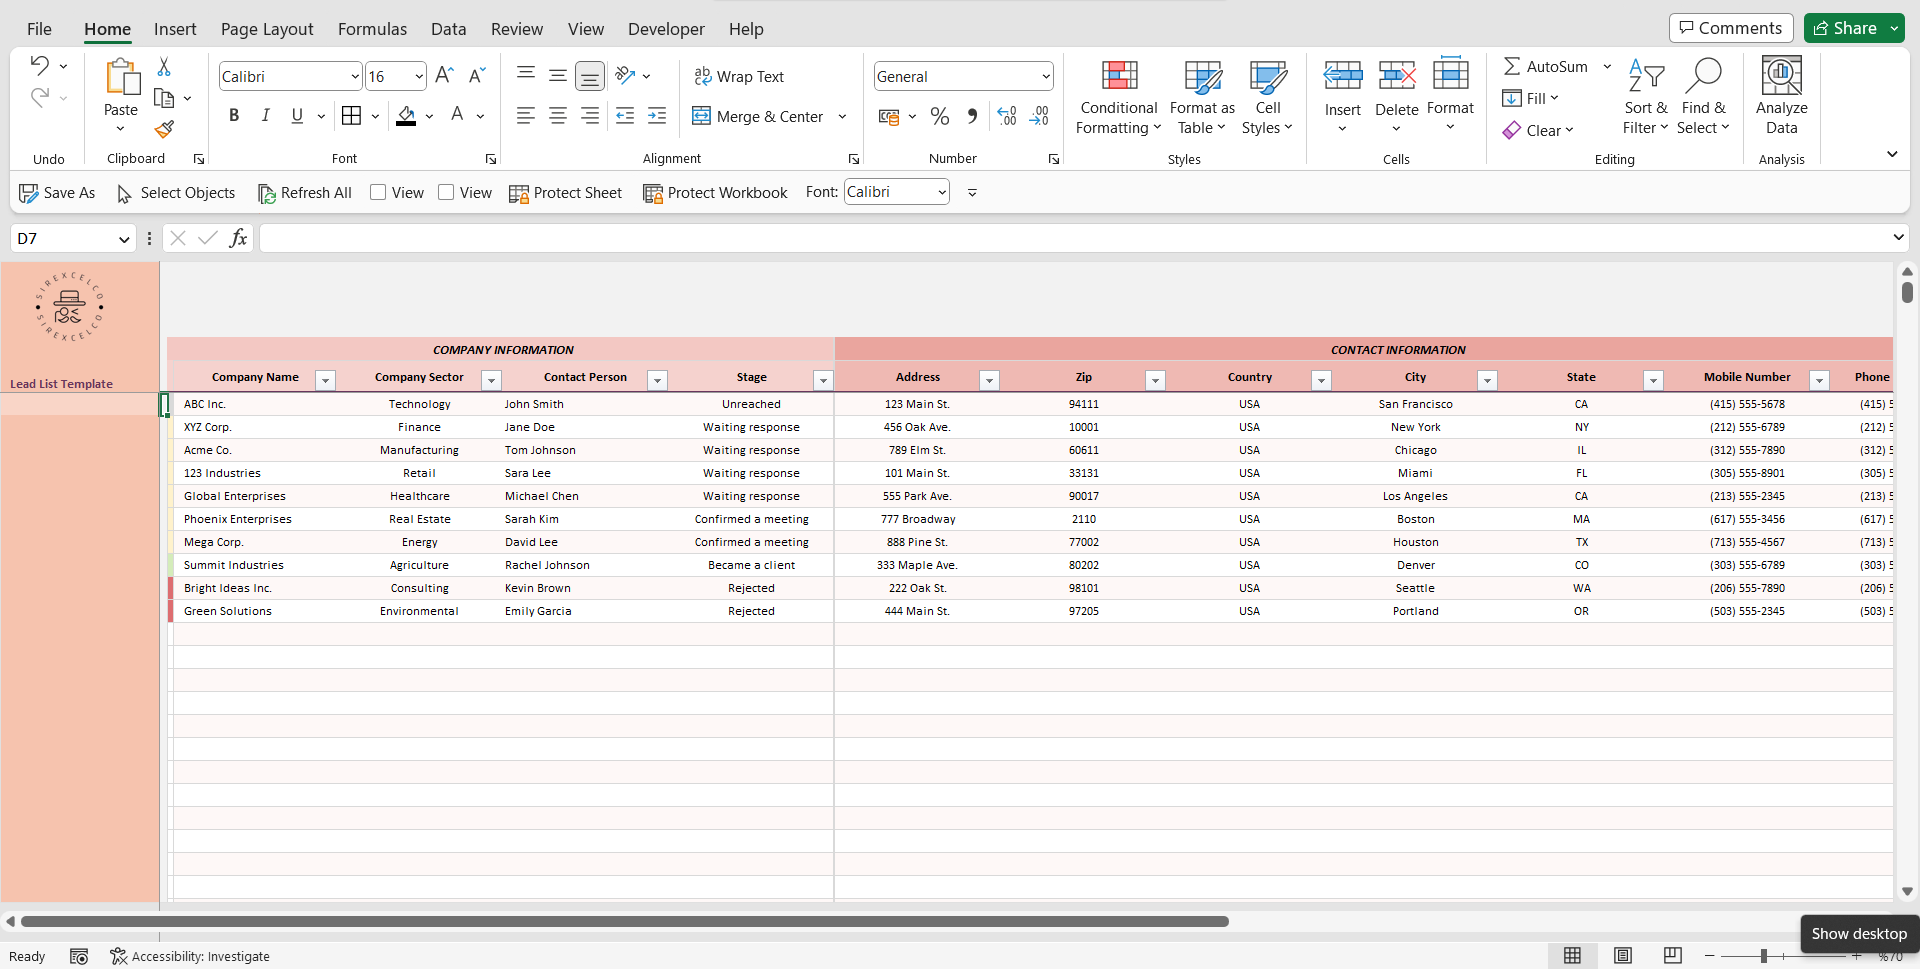Click the Share button
1920x969 pixels.
tap(1845, 28)
